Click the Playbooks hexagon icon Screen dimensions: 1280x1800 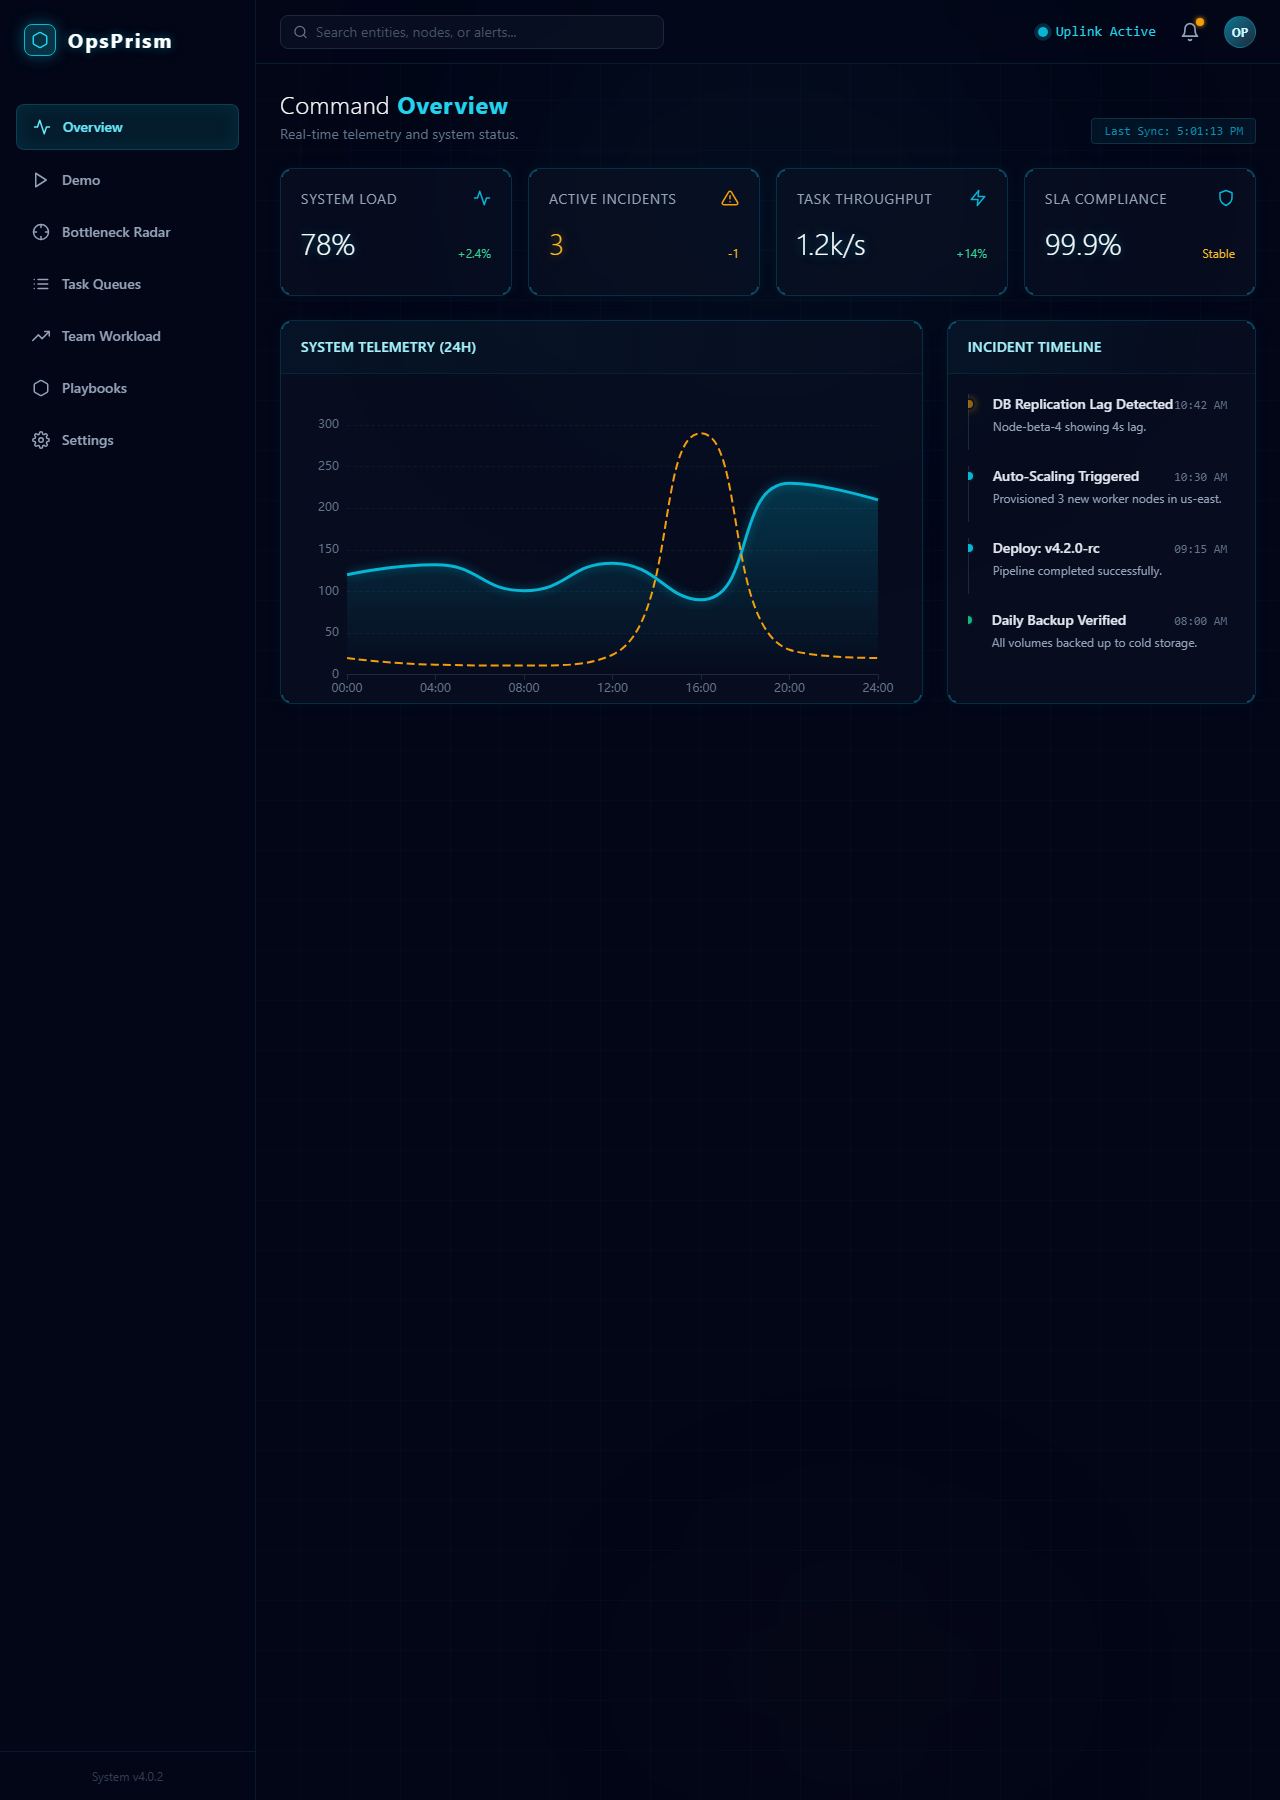click(41, 388)
